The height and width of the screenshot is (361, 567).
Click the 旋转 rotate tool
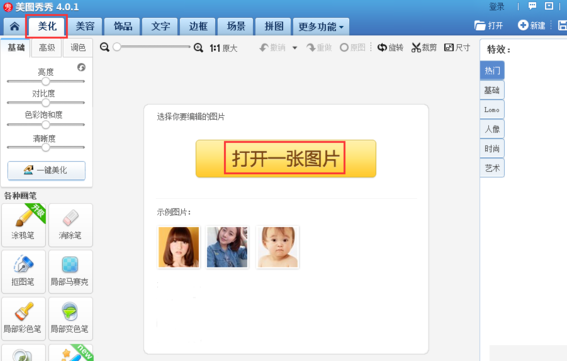[390, 47]
